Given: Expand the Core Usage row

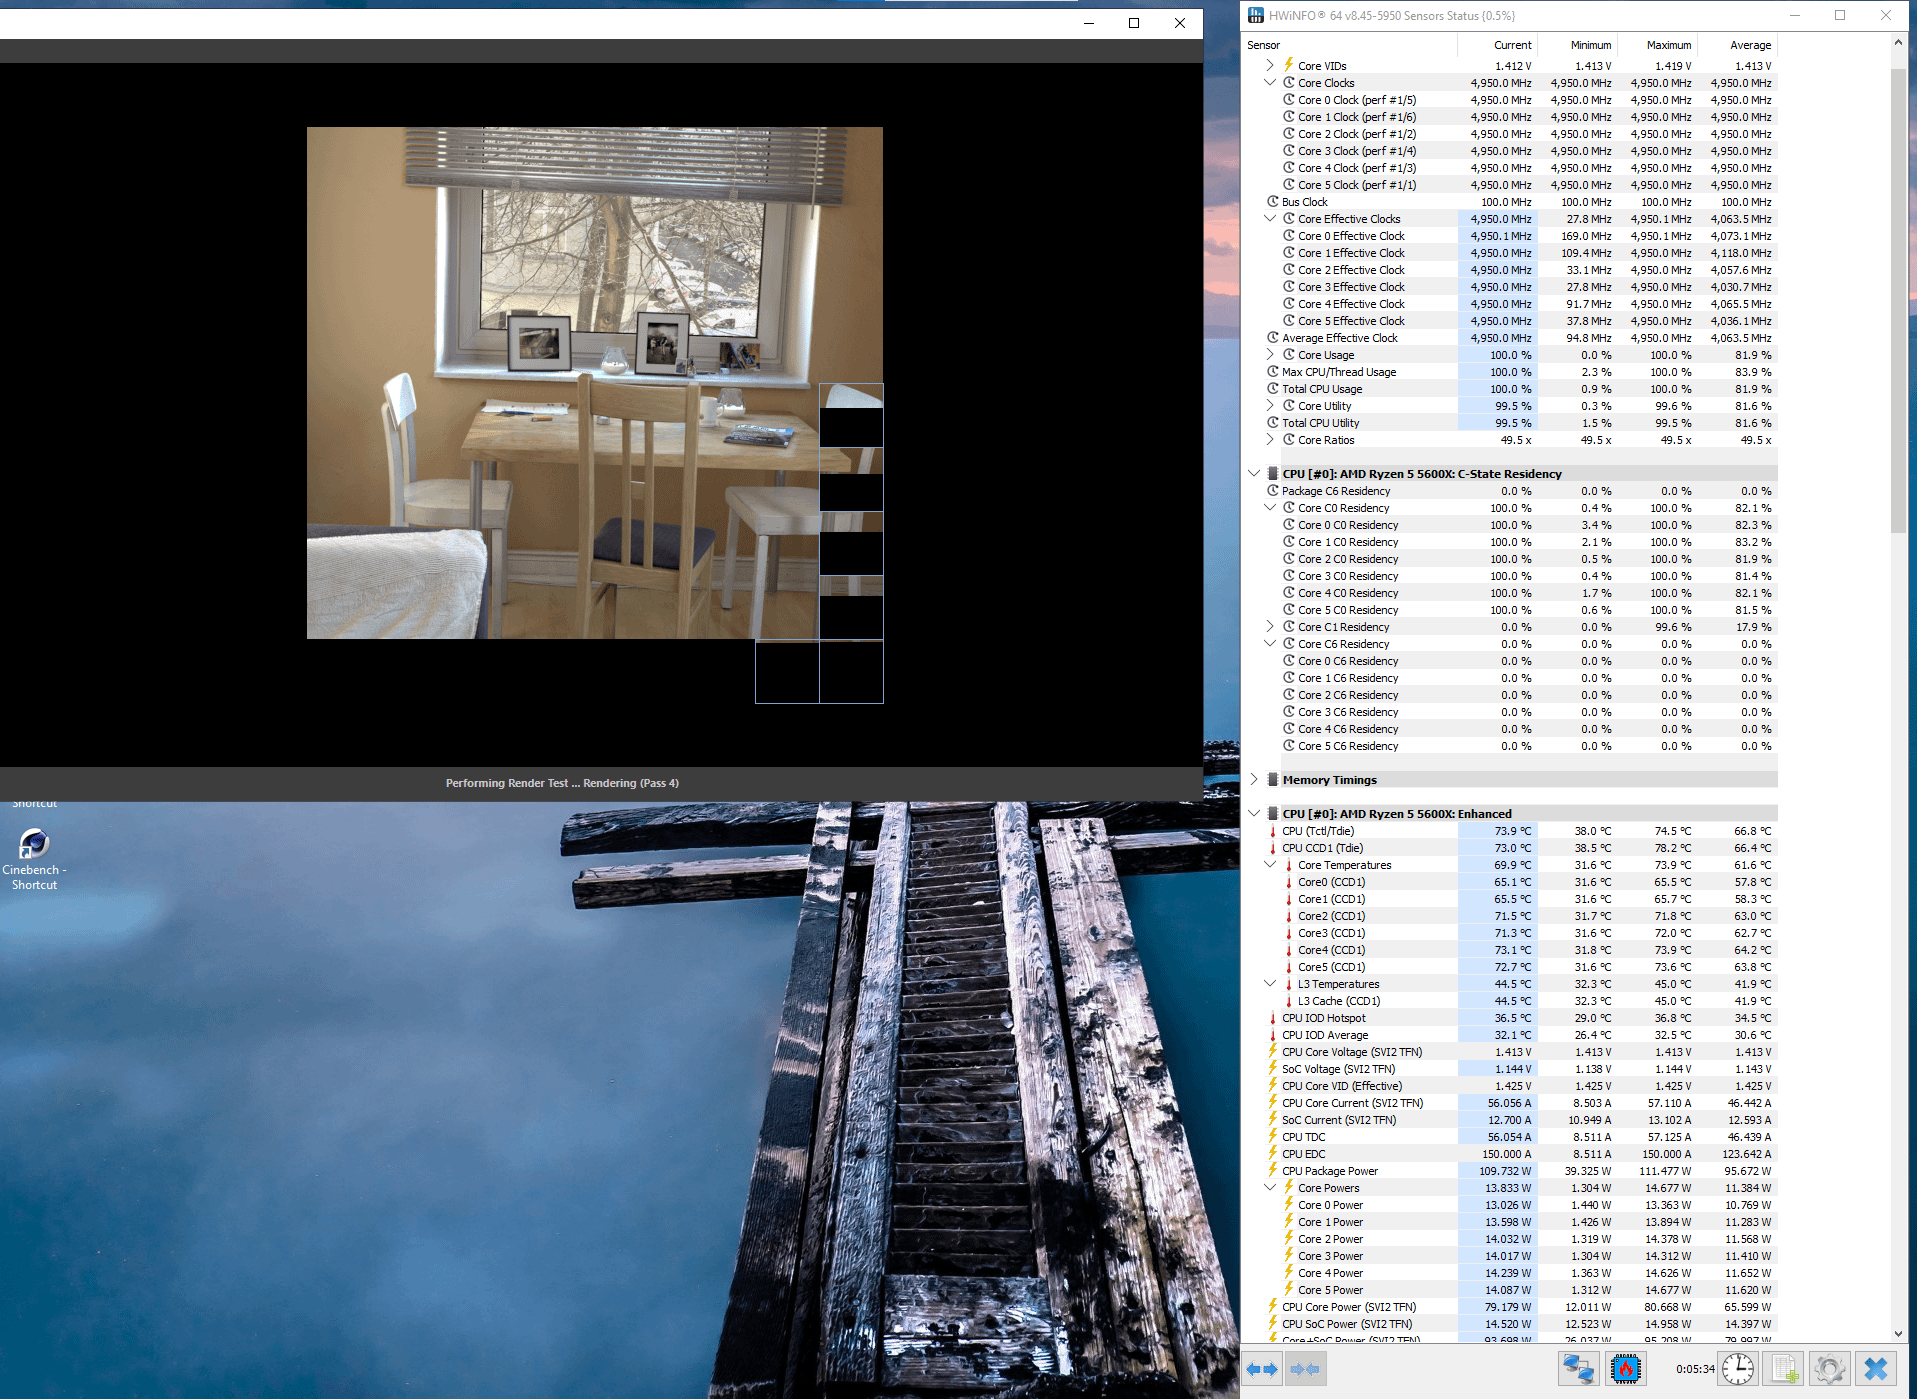Looking at the screenshot, I should pyautogui.click(x=1270, y=355).
